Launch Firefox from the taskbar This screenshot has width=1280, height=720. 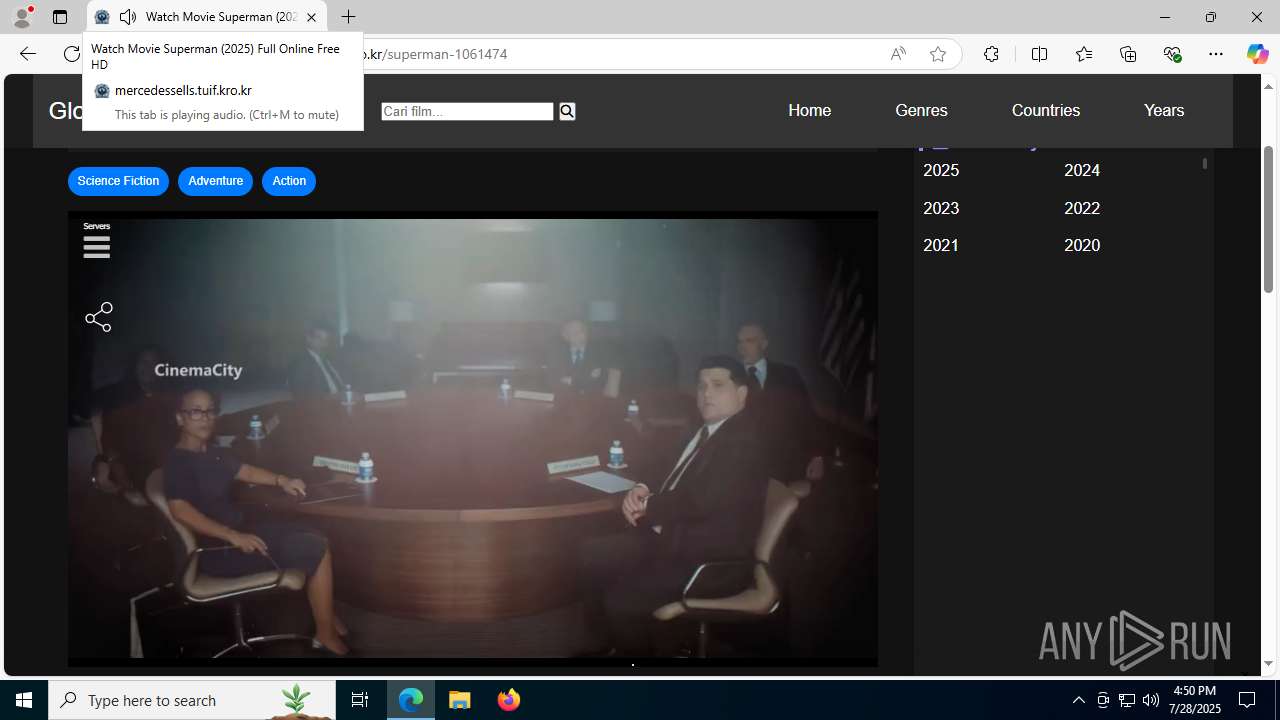[508, 700]
